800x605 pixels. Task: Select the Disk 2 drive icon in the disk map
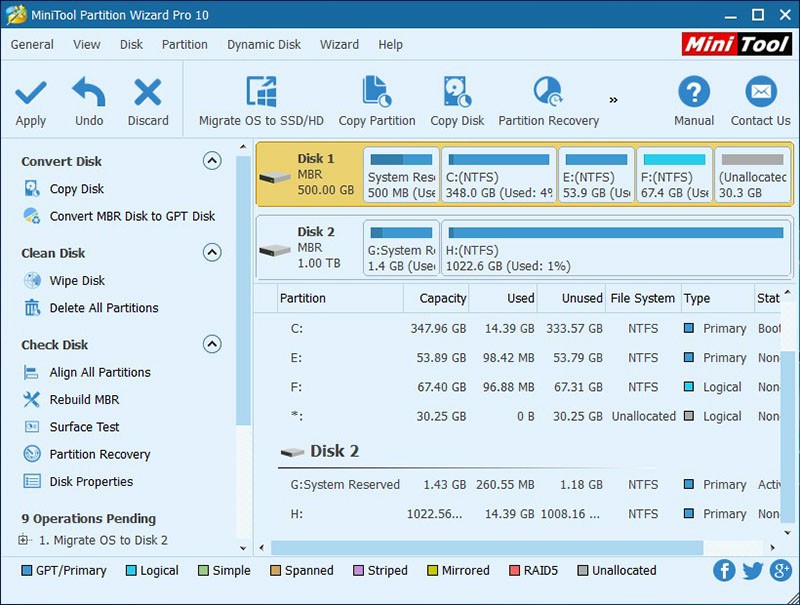click(x=274, y=250)
